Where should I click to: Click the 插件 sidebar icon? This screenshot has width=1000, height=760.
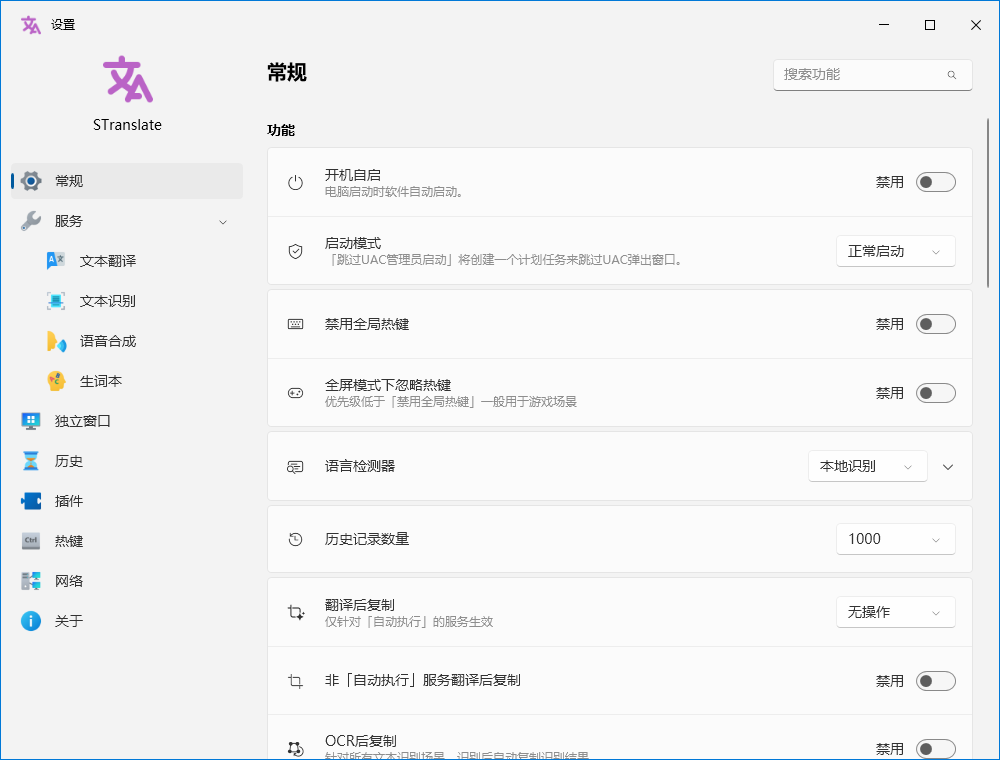point(29,501)
